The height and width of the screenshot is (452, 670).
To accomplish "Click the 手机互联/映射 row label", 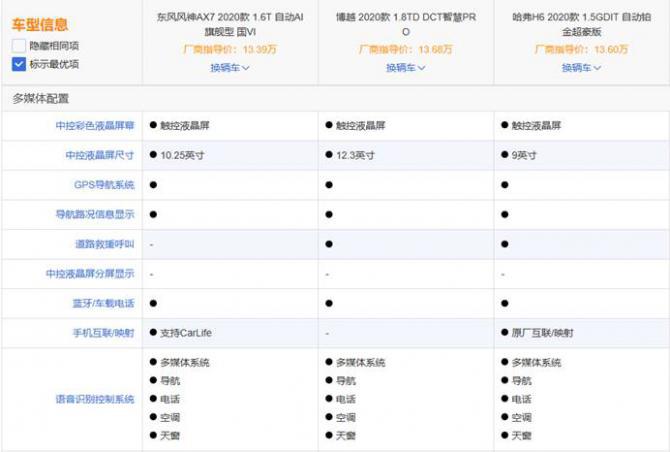I will click(x=103, y=333).
